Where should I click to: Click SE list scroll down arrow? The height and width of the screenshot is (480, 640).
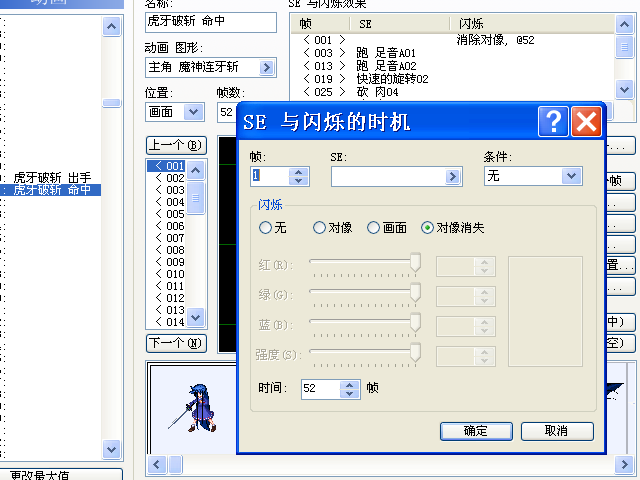coord(624,89)
